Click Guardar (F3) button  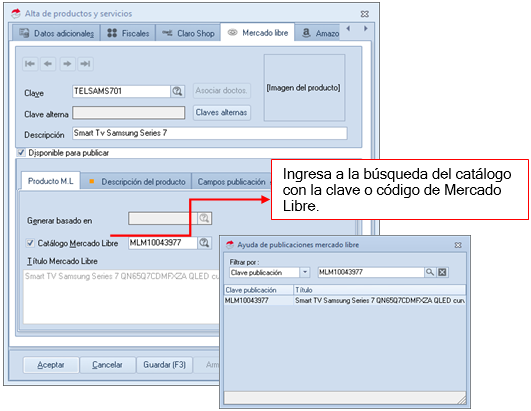165,365
